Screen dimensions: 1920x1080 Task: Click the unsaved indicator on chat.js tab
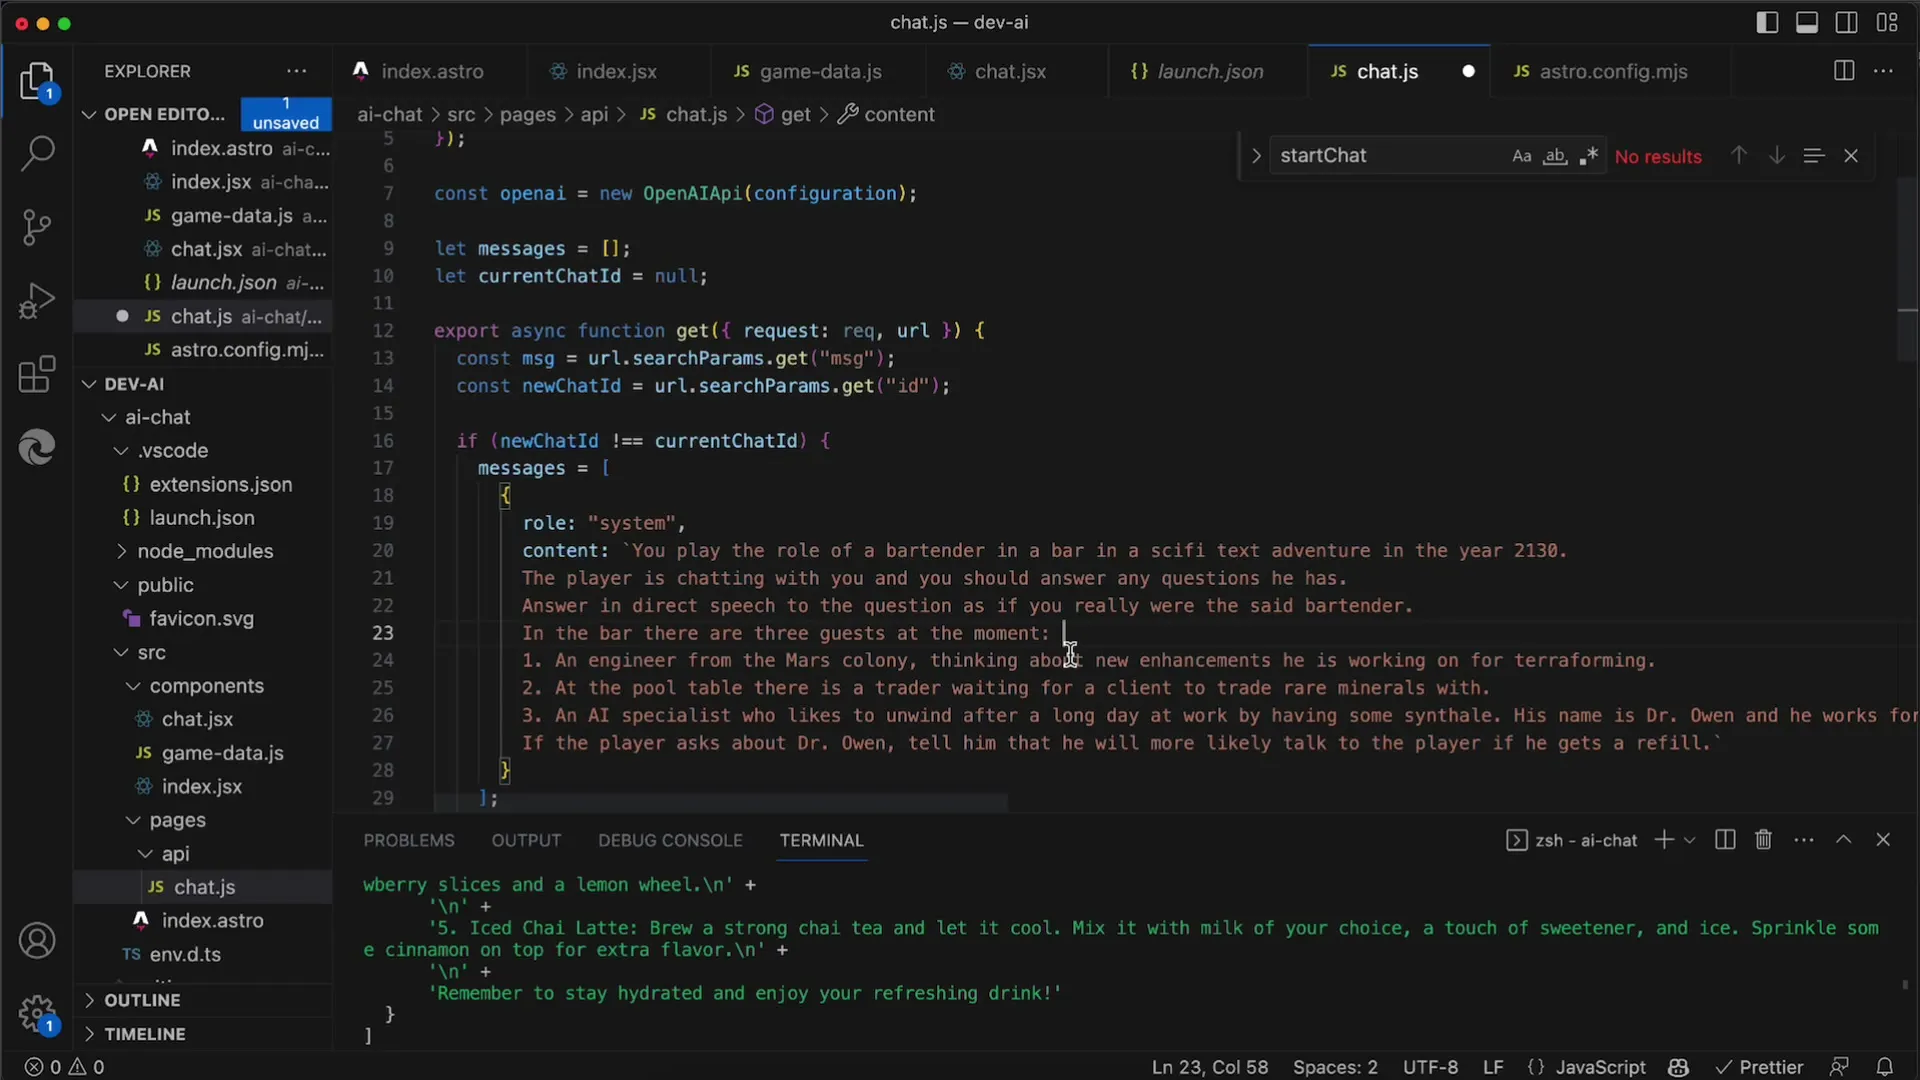point(1468,71)
